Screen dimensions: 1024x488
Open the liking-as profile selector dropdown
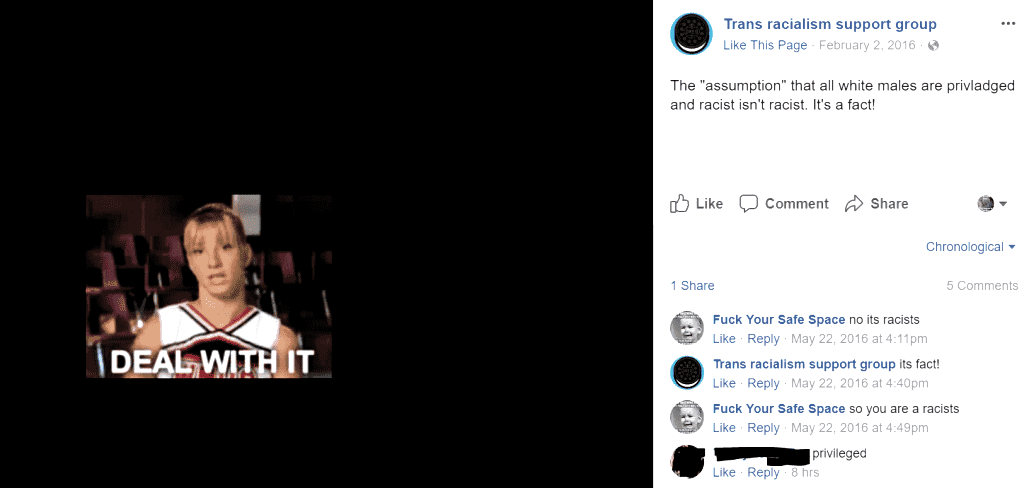click(992, 204)
